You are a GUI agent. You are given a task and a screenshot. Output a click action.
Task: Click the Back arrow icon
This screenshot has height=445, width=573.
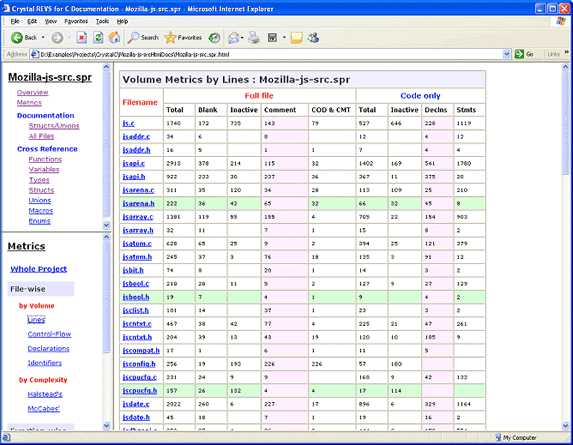tap(17, 37)
